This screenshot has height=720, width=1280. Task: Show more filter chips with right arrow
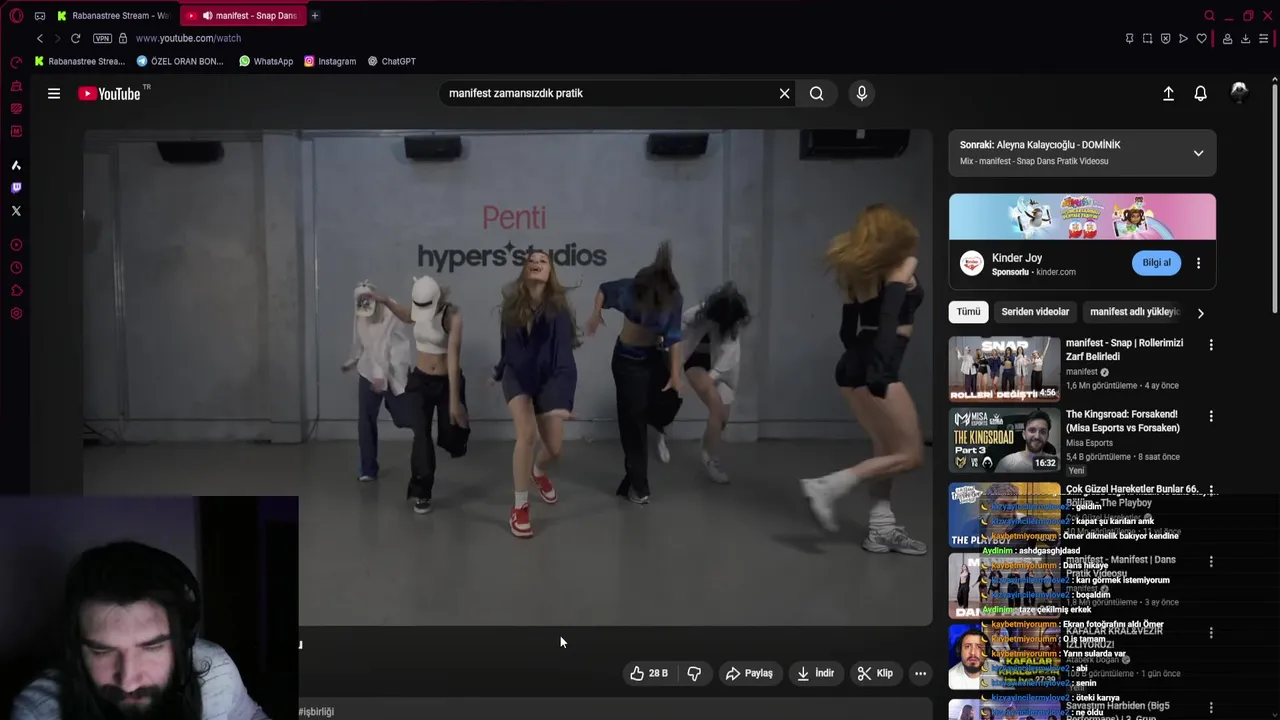click(x=1200, y=313)
